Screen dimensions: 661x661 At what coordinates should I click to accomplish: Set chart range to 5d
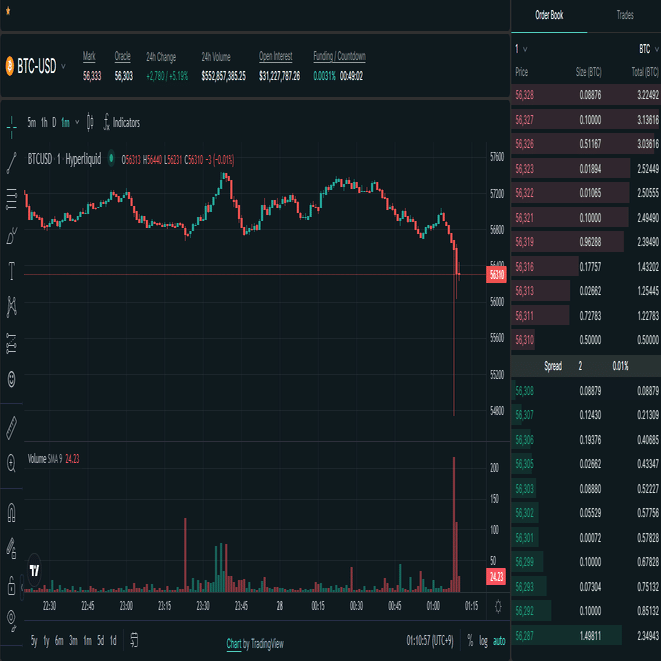click(100, 640)
